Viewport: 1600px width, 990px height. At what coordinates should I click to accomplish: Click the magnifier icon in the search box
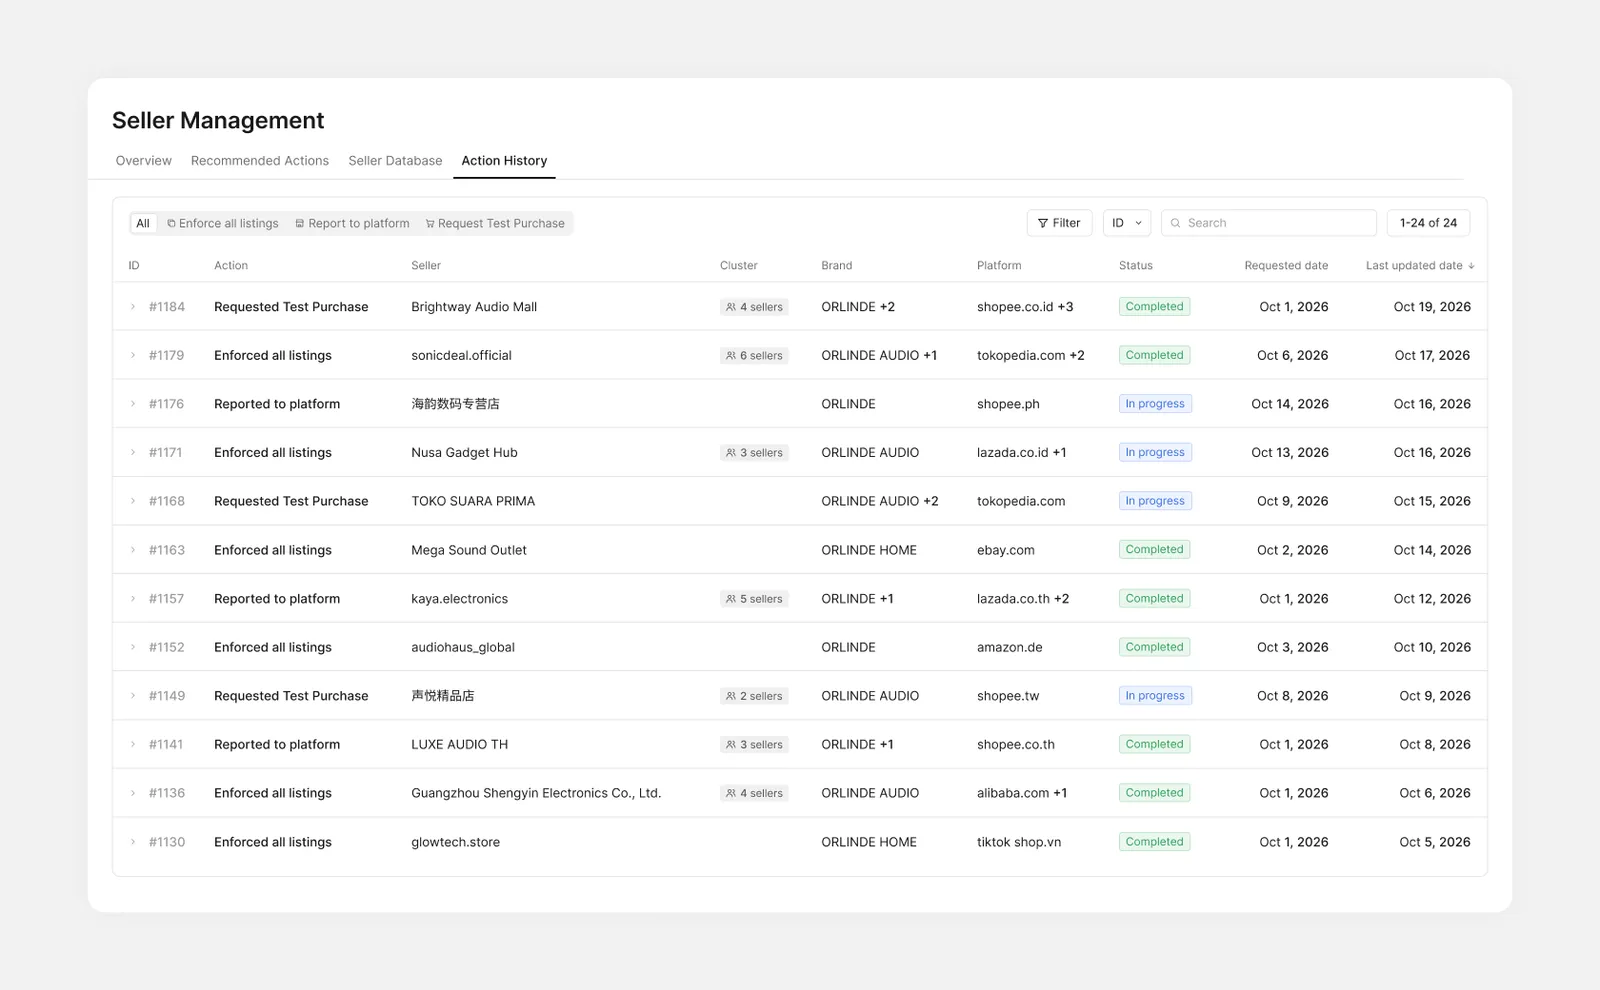pyautogui.click(x=1176, y=223)
